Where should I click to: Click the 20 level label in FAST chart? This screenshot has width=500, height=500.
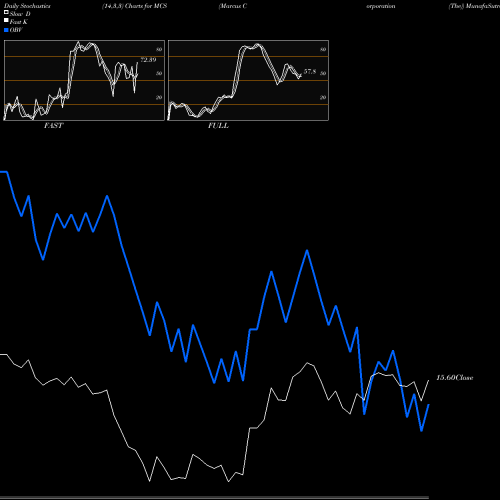pos(159,97)
